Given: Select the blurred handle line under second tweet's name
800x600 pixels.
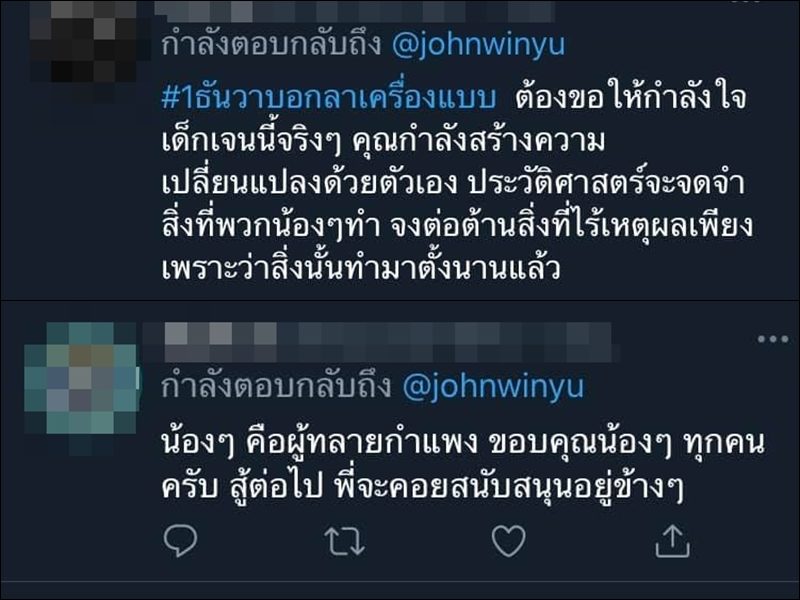Looking at the screenshot, I should click(x=390, y=354).
